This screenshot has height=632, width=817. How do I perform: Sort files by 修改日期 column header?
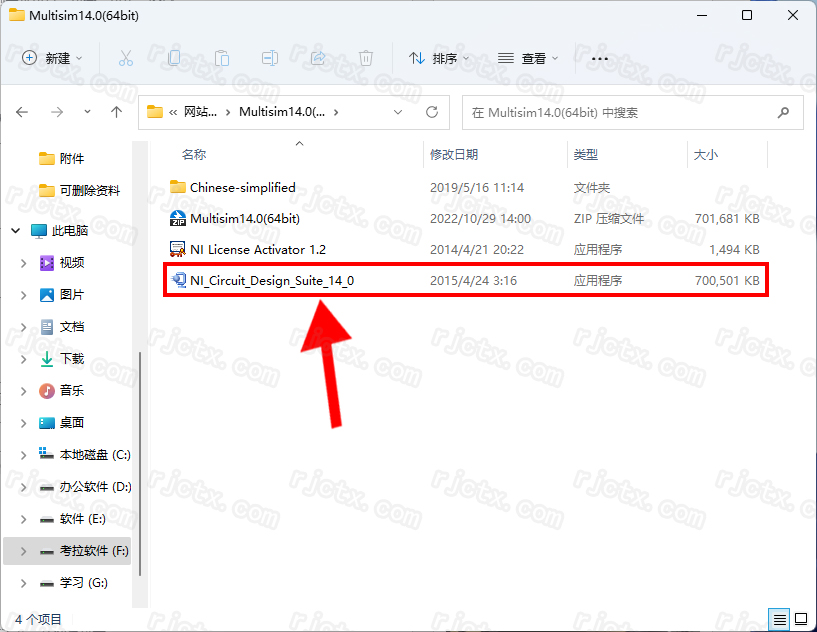(x=454, y=155)
